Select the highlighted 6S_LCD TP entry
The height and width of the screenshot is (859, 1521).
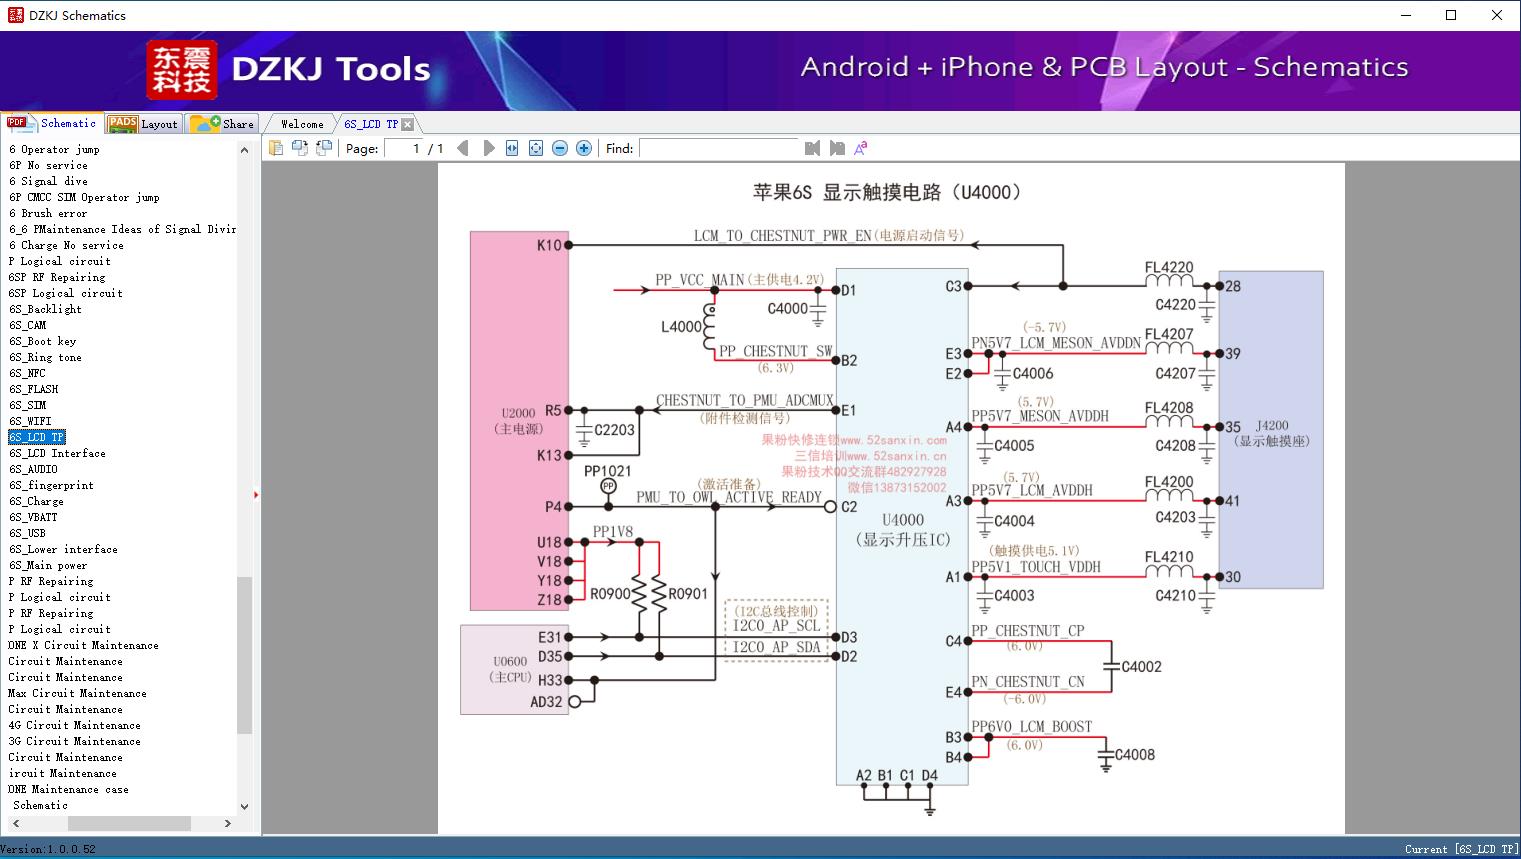[36, 437]
